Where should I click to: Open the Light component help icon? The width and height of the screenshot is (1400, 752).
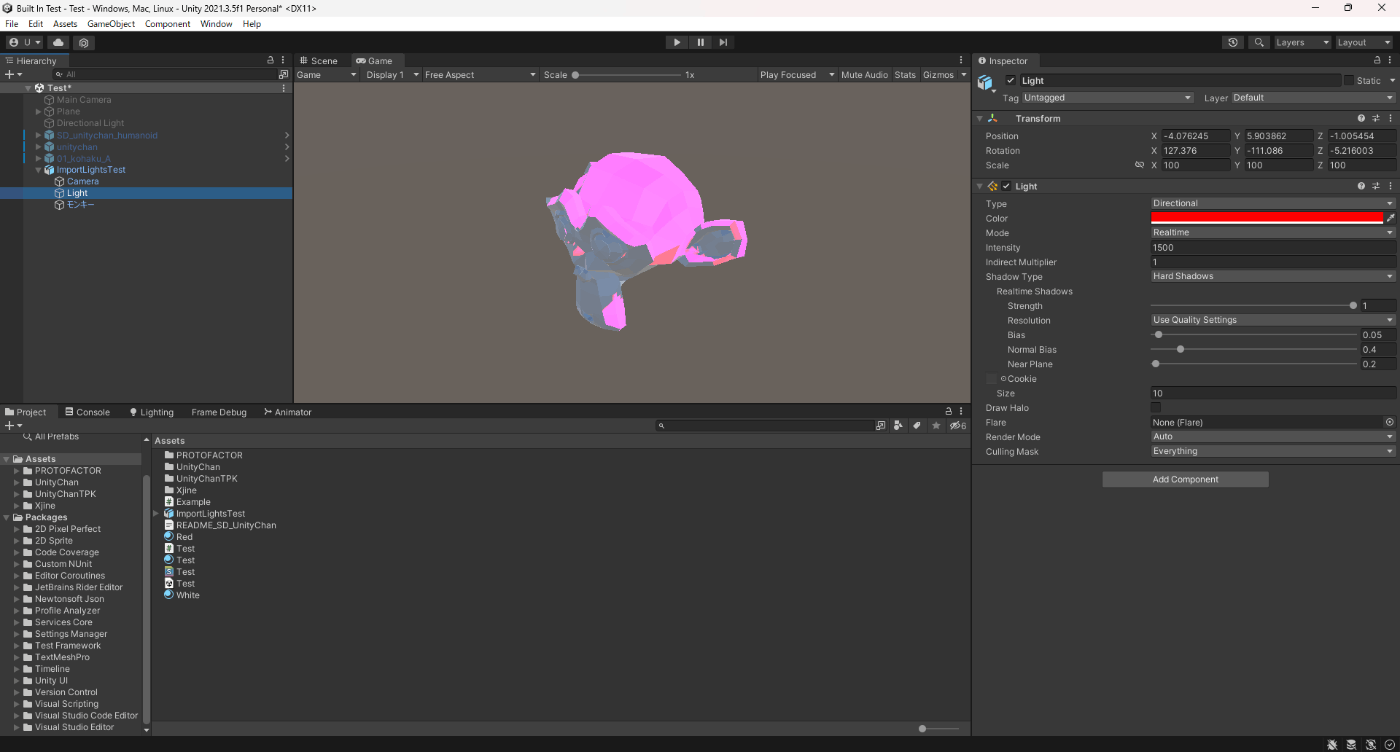click(x=1361, y=186)
